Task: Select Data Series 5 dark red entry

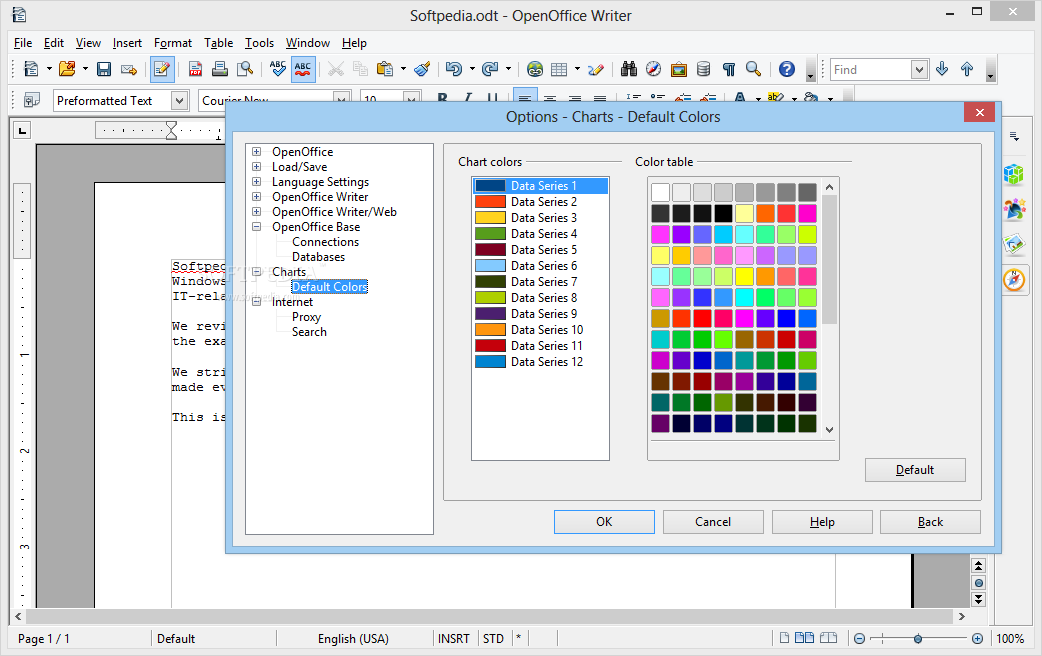Action: [x=540, y=250]
